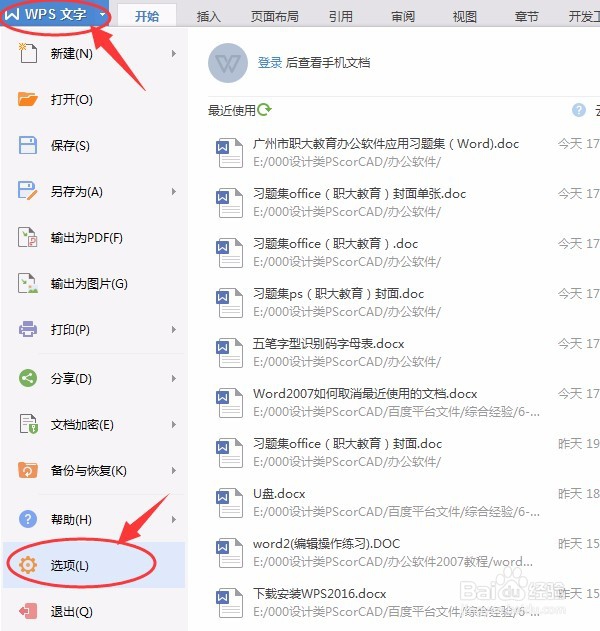The image size is (600, 631).
Task: Expand the 另存为(A) submenu arrow
Action: click(173, 191)
